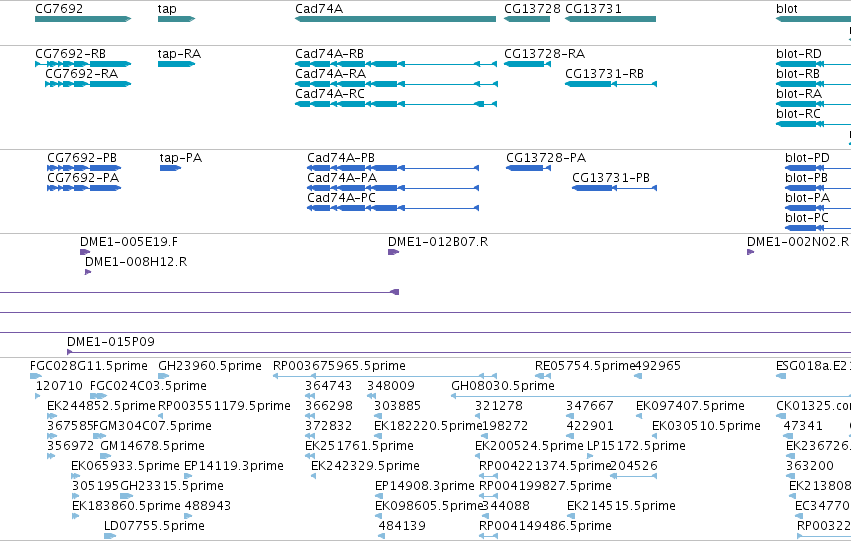Image resolution: width=851 pixels, height=541 pixels.
Task: Click the RP003675965.5prime EST label
Action: pos(339,366)
